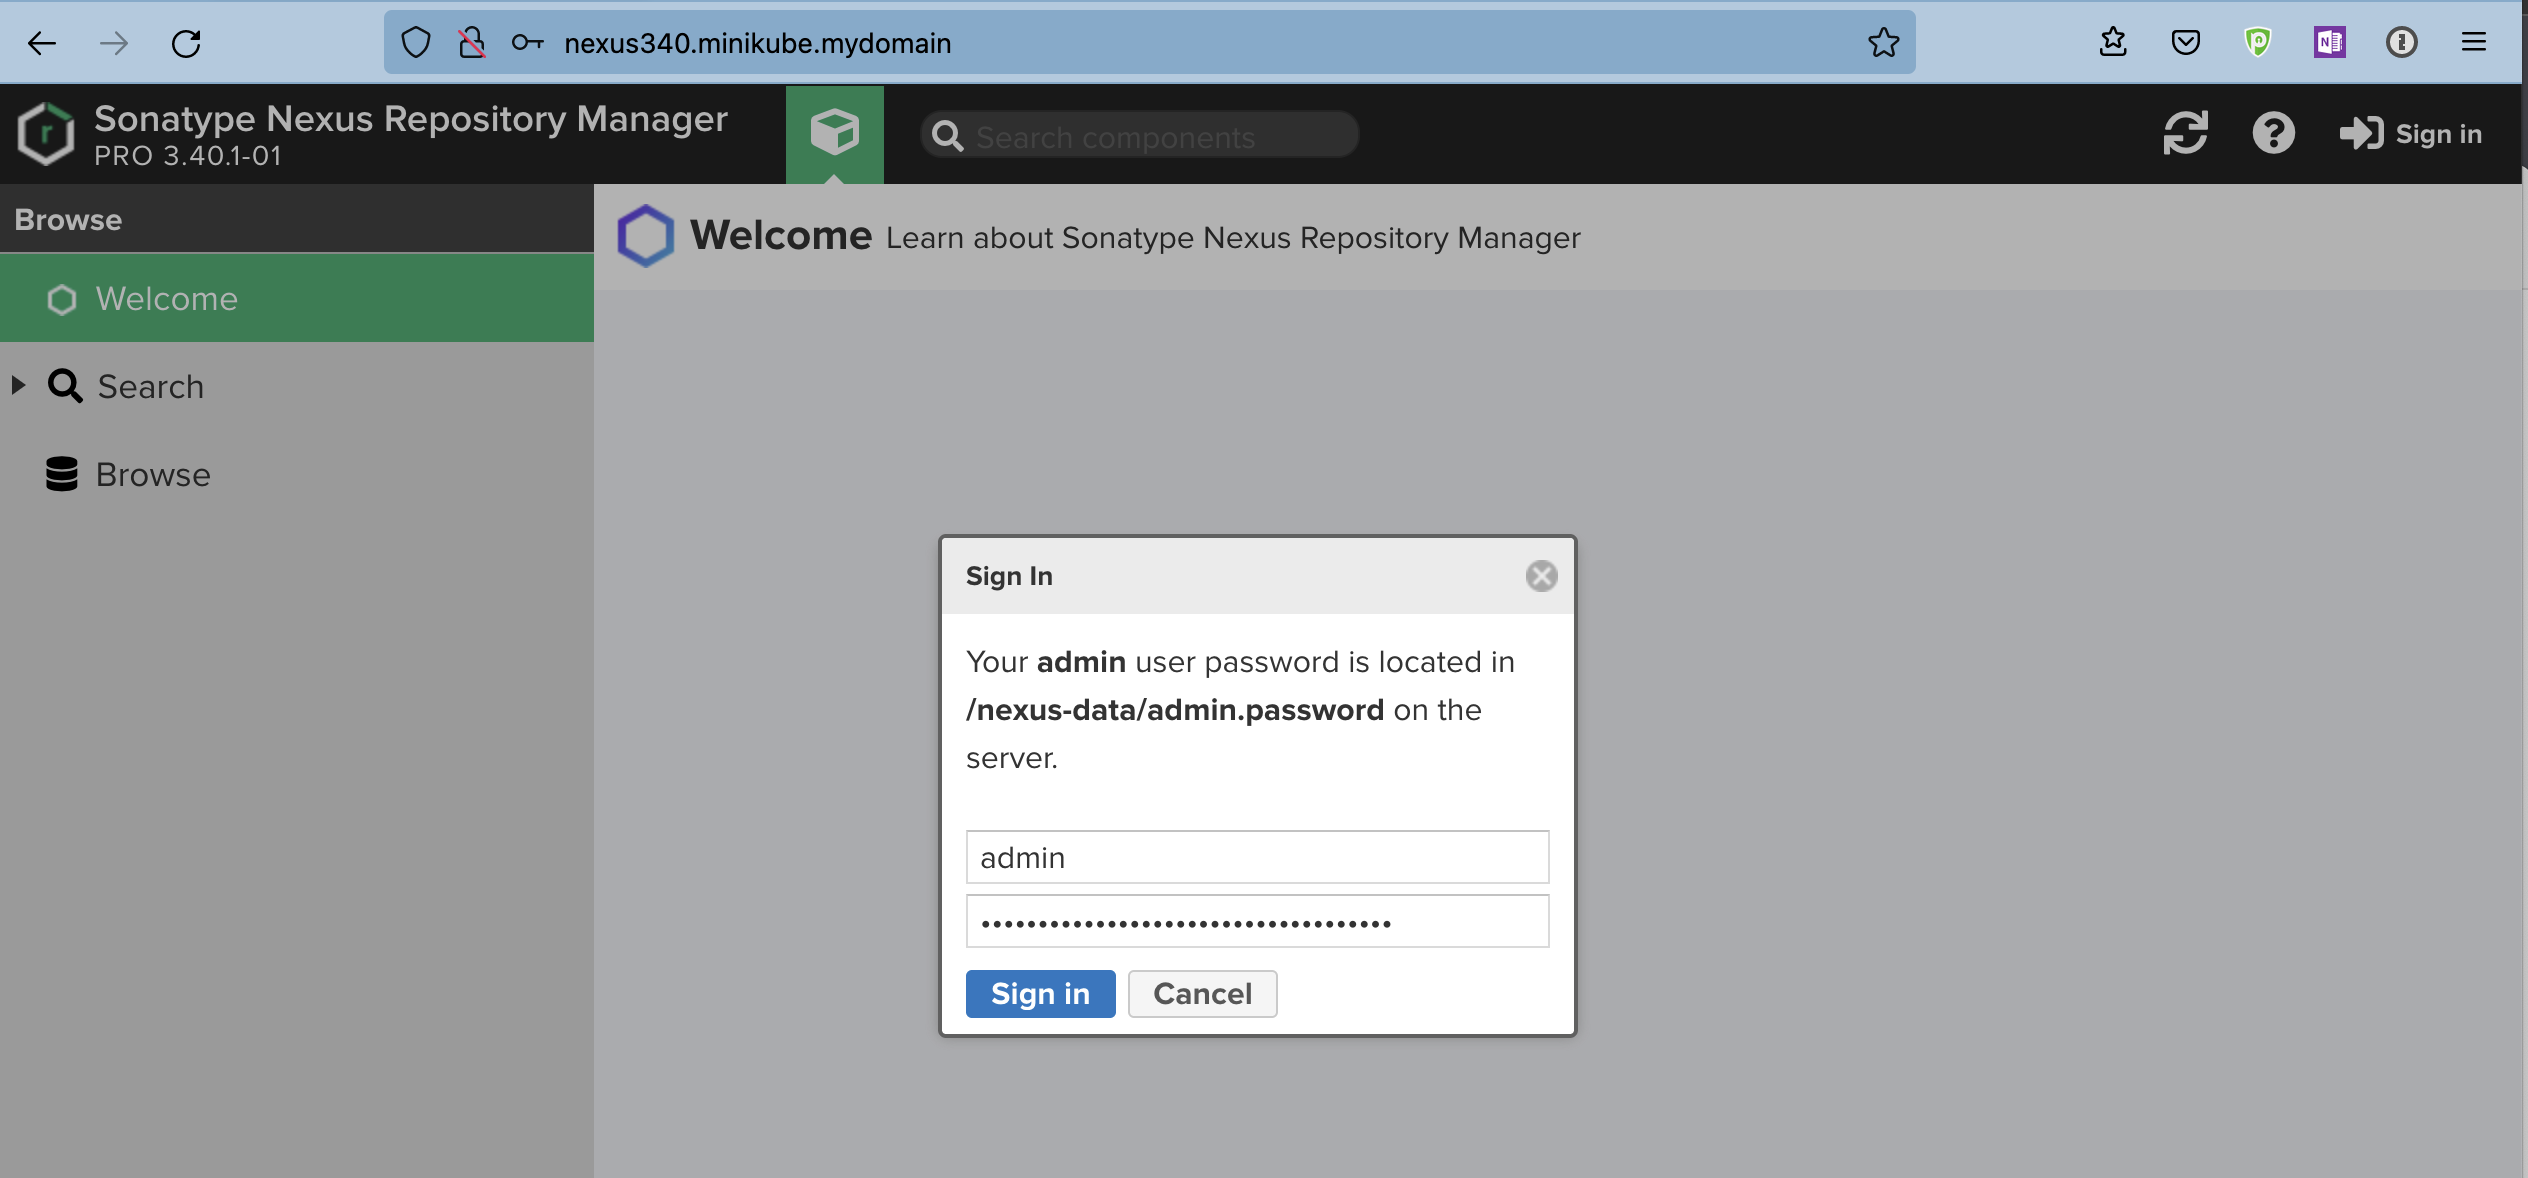Image resolution: width=2528 pixels, height=1178 pixels.
Task: Click the tracking protection shield icon
Action: [x=416, y=43]
